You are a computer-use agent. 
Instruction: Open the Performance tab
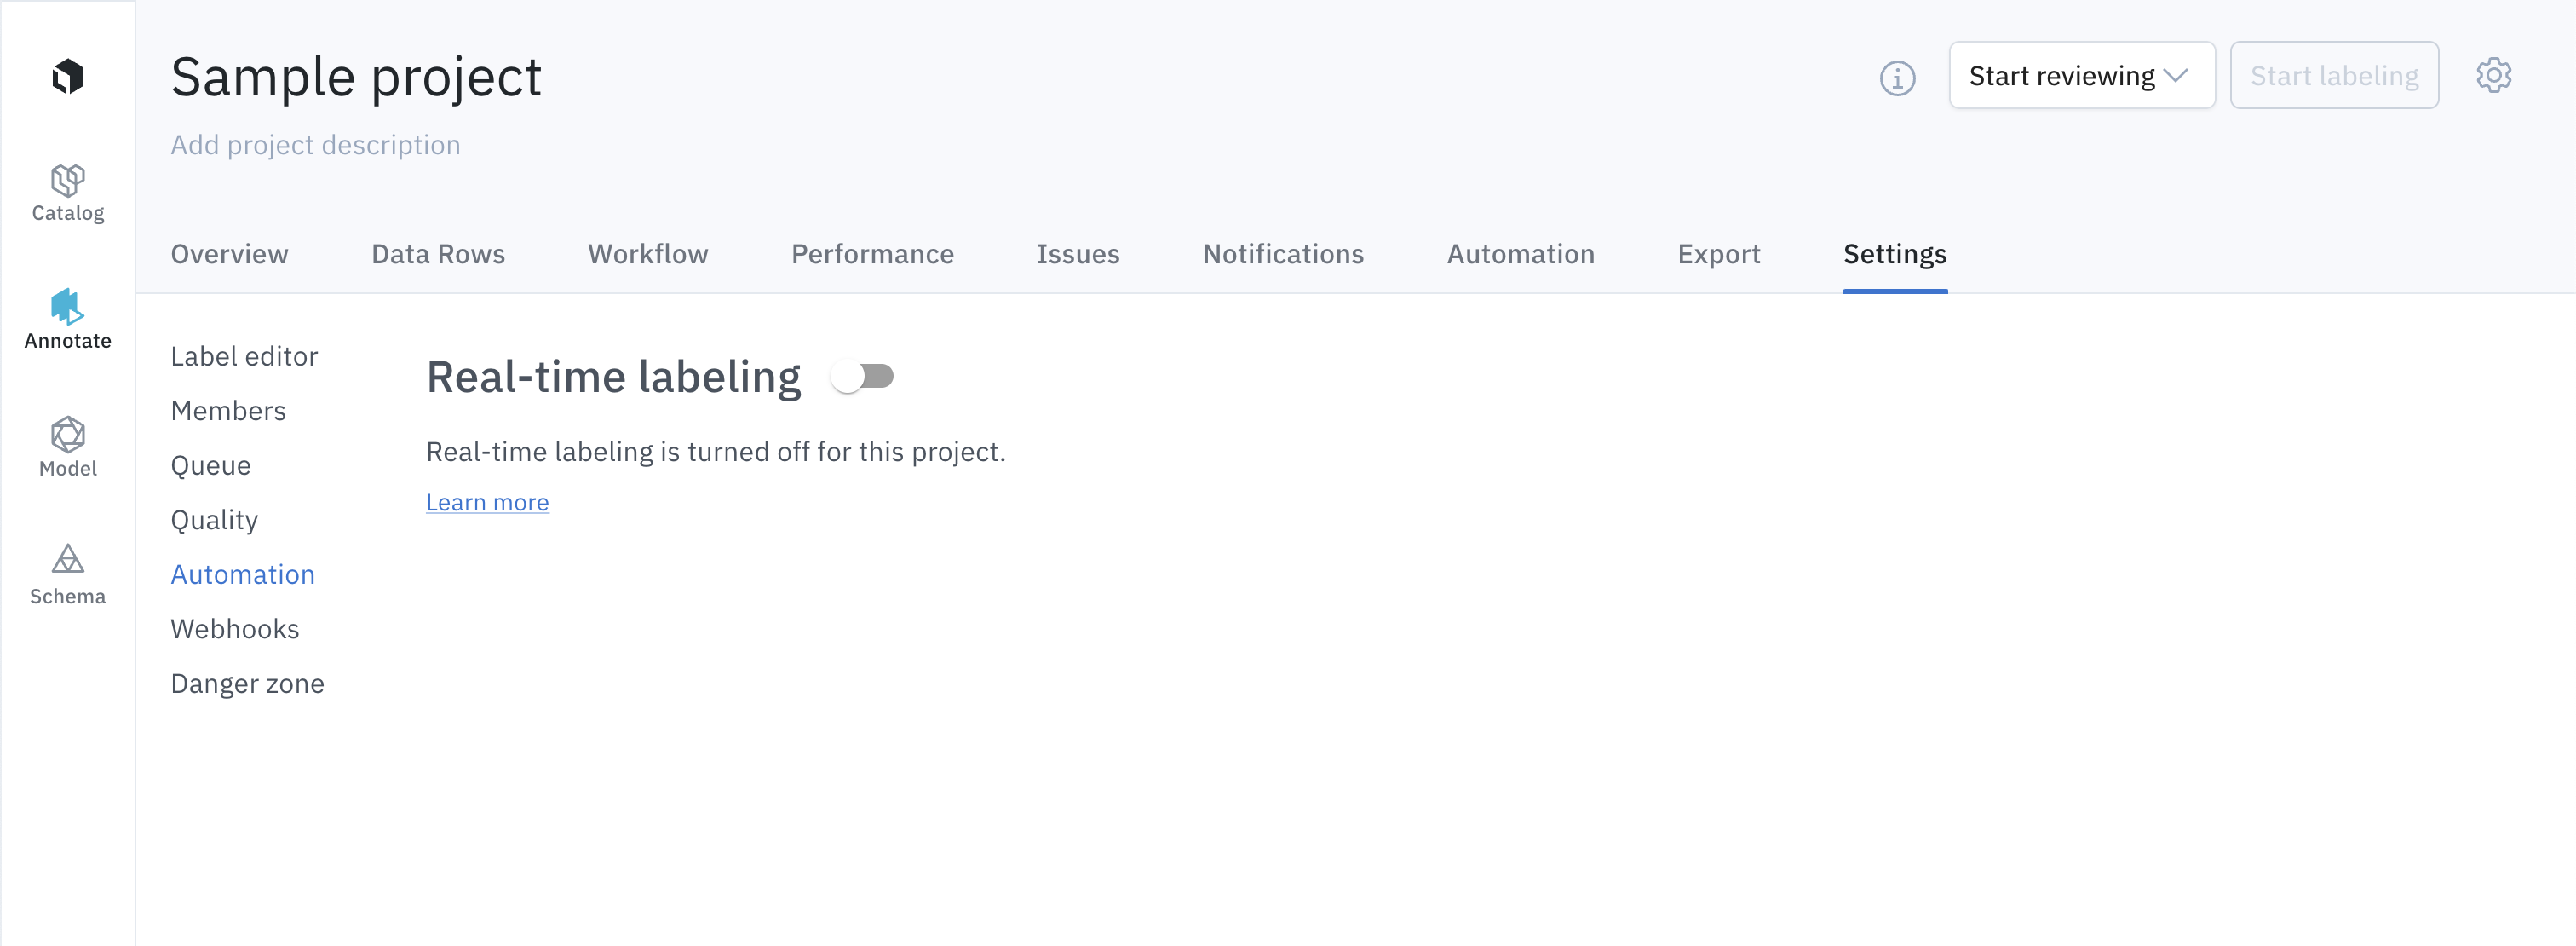click(872, 254)
